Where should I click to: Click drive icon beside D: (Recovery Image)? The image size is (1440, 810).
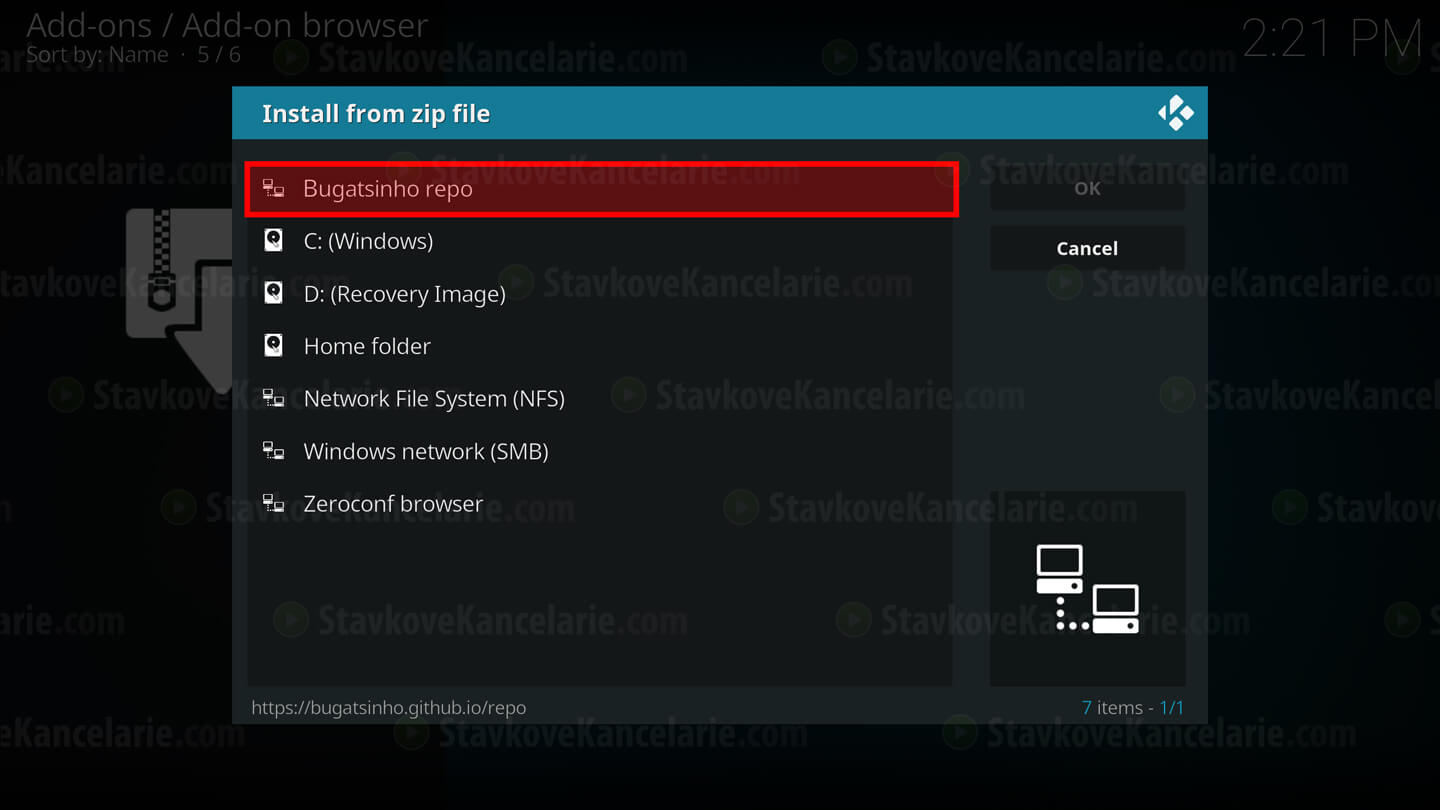tap(273, 293)
